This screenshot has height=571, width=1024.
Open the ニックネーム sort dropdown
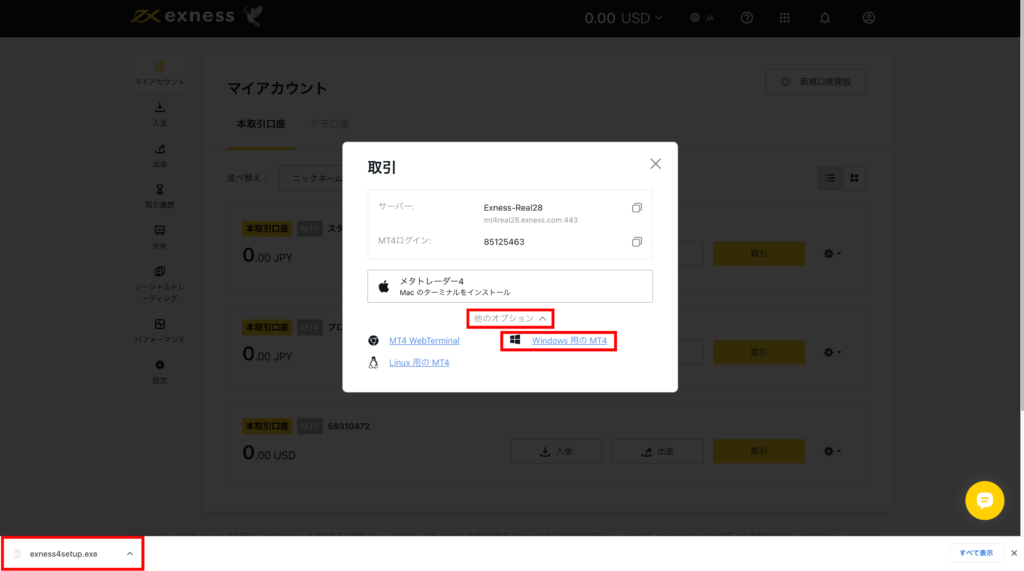(313, 178)
